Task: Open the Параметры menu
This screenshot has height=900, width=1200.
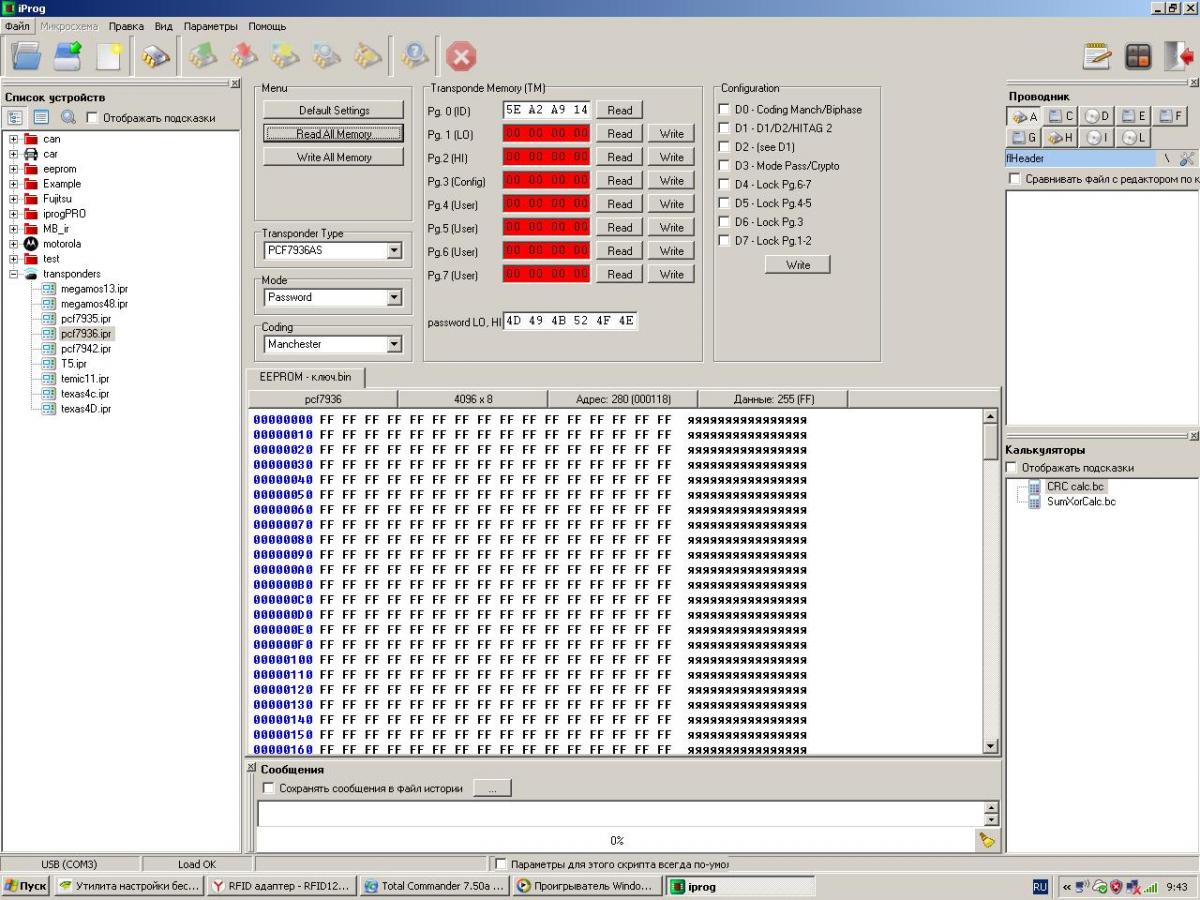Action: [211, 26]
